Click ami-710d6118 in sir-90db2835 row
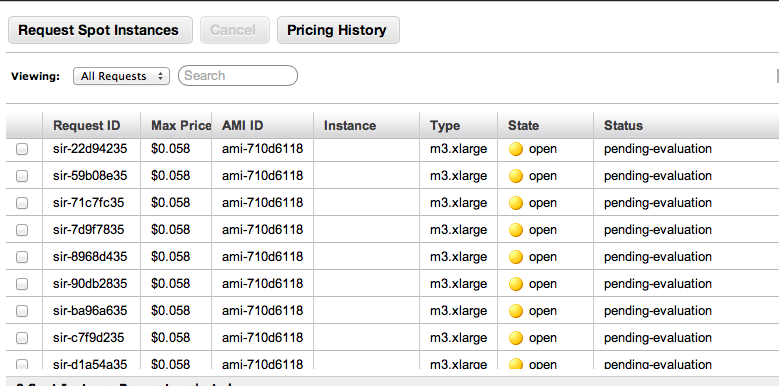 (262, 284)
